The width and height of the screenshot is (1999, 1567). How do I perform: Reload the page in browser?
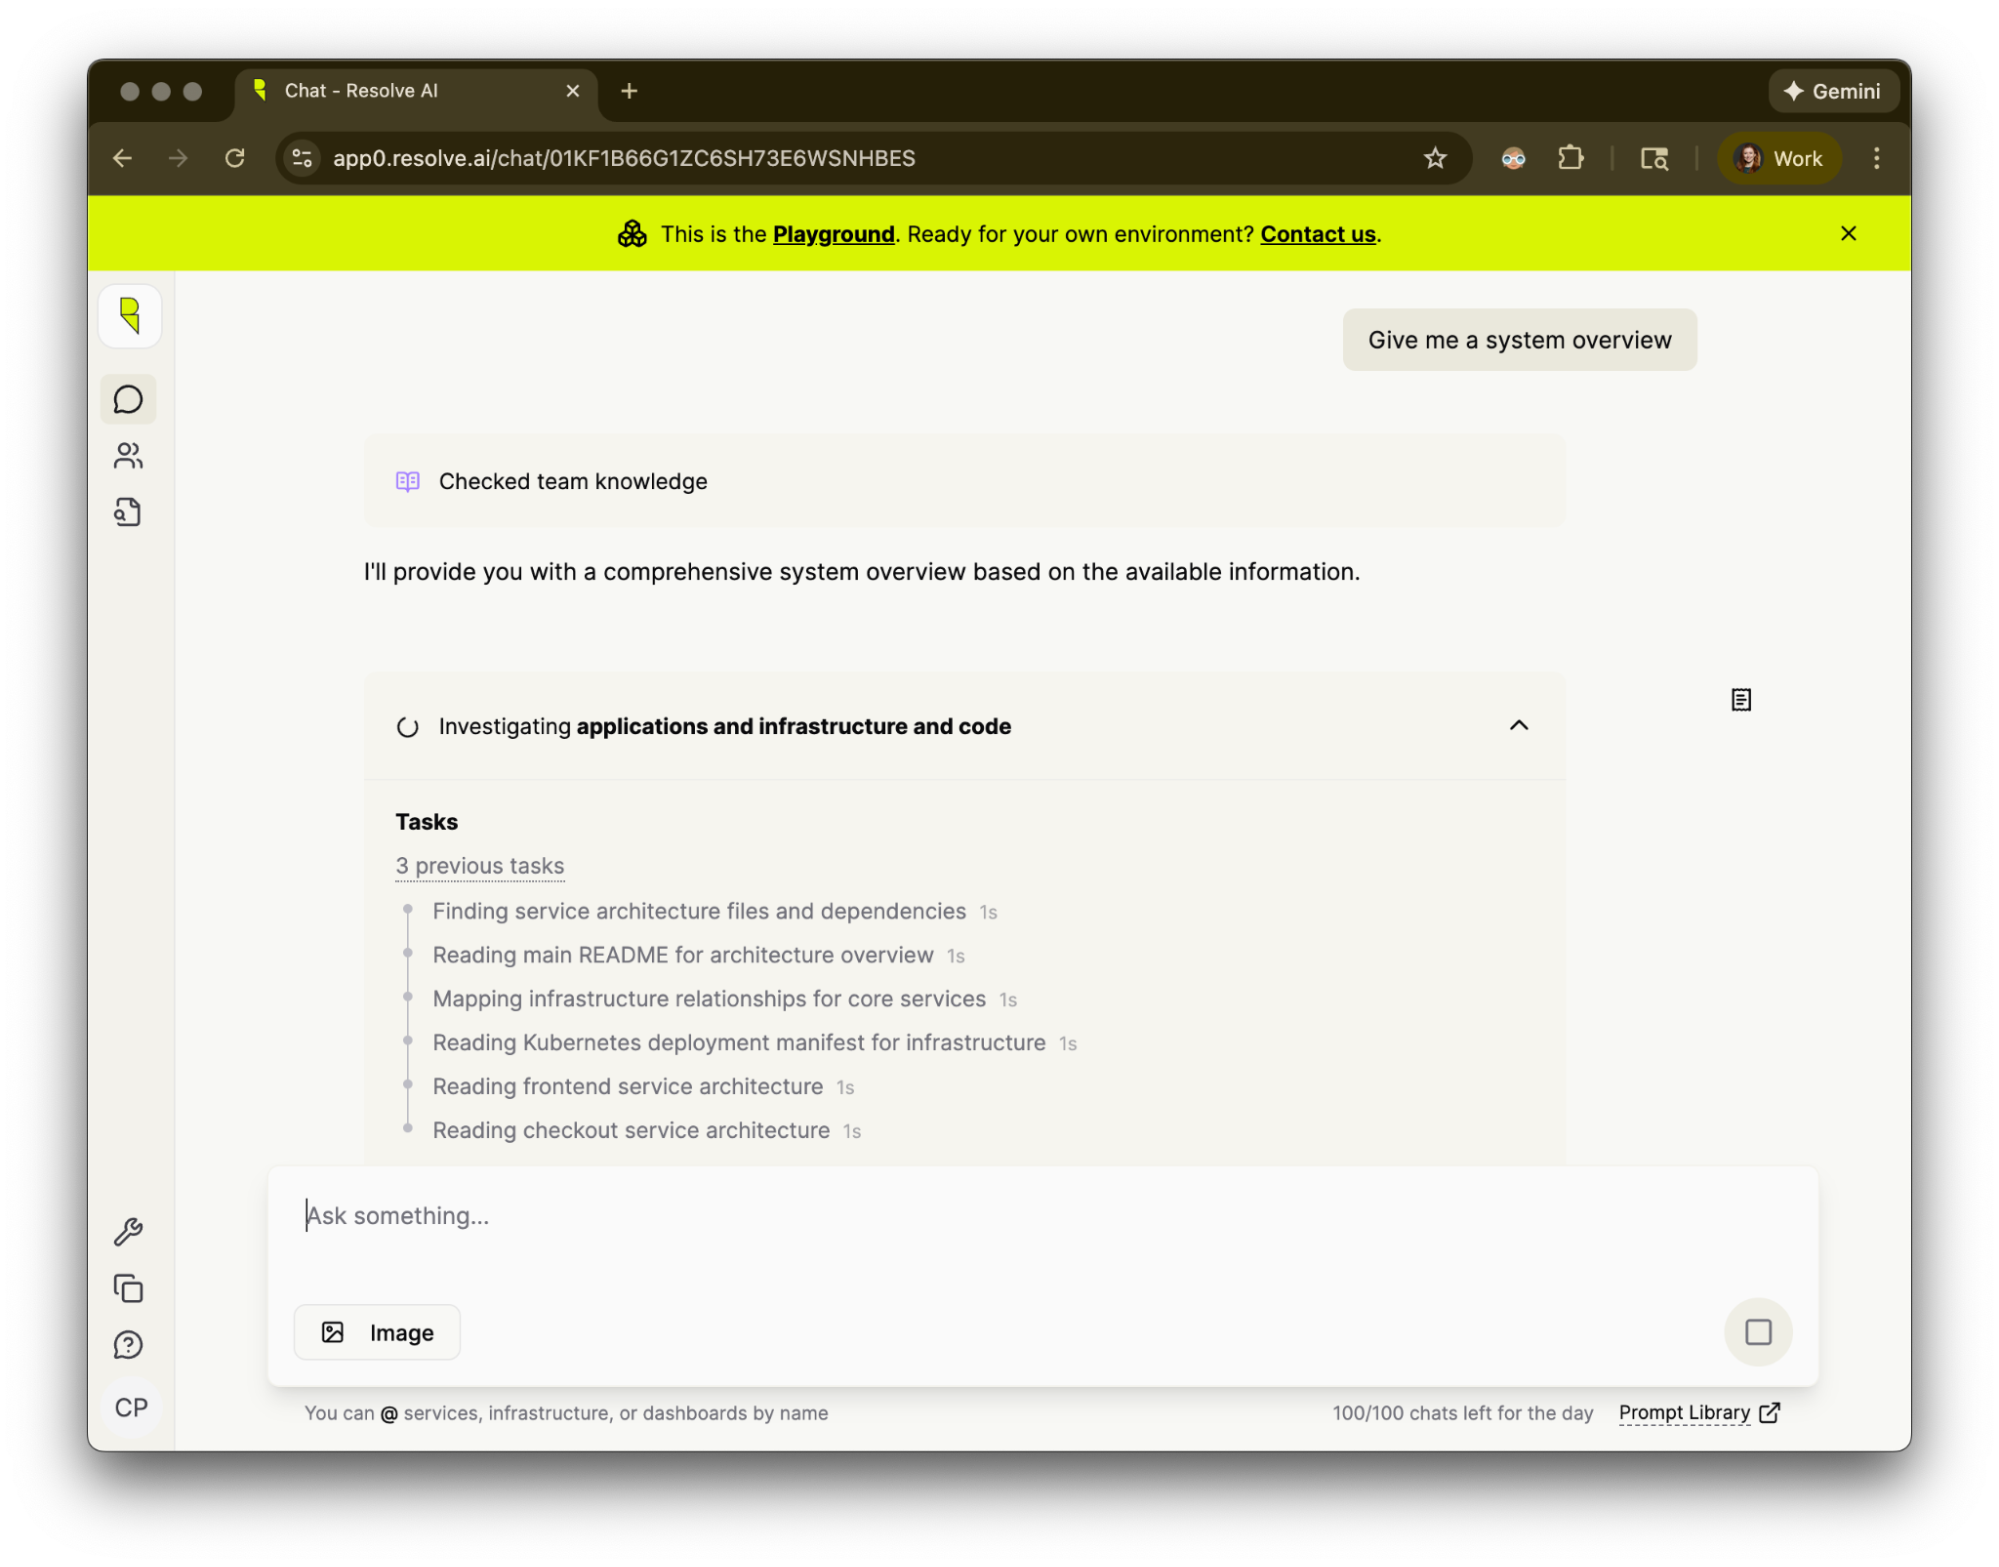[x=235, y=158]
